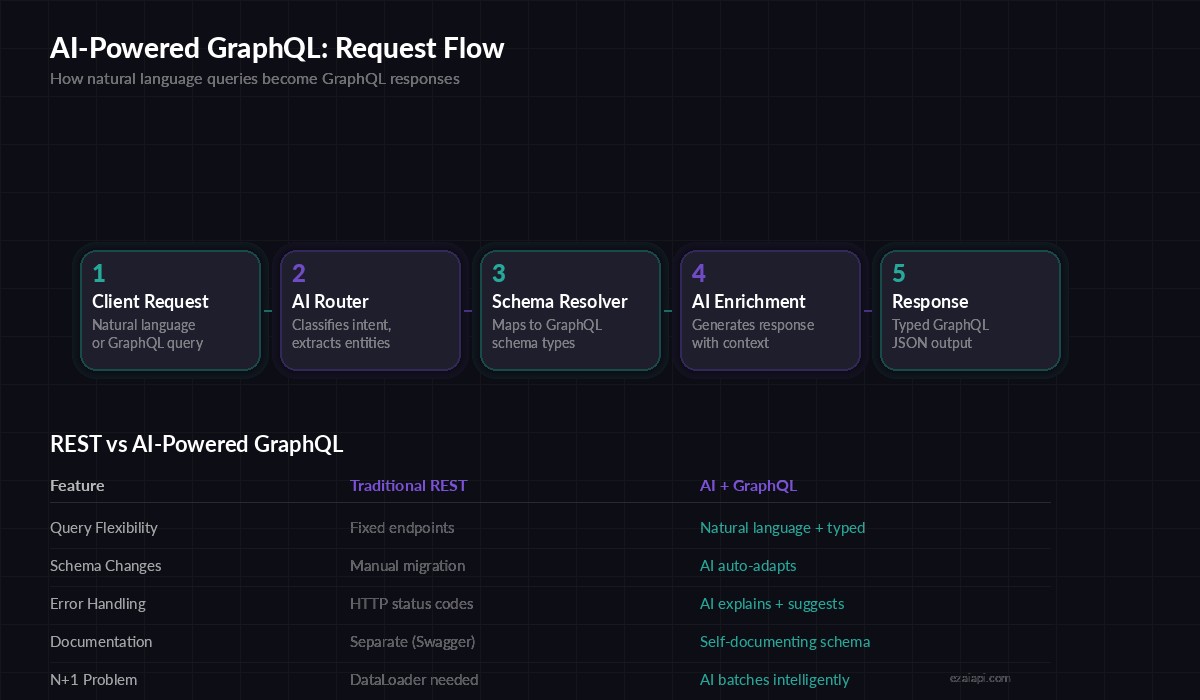Click the "AI-Powered GraphQL: Request Flow" title
1200x700 pixels.
(277, 47)
